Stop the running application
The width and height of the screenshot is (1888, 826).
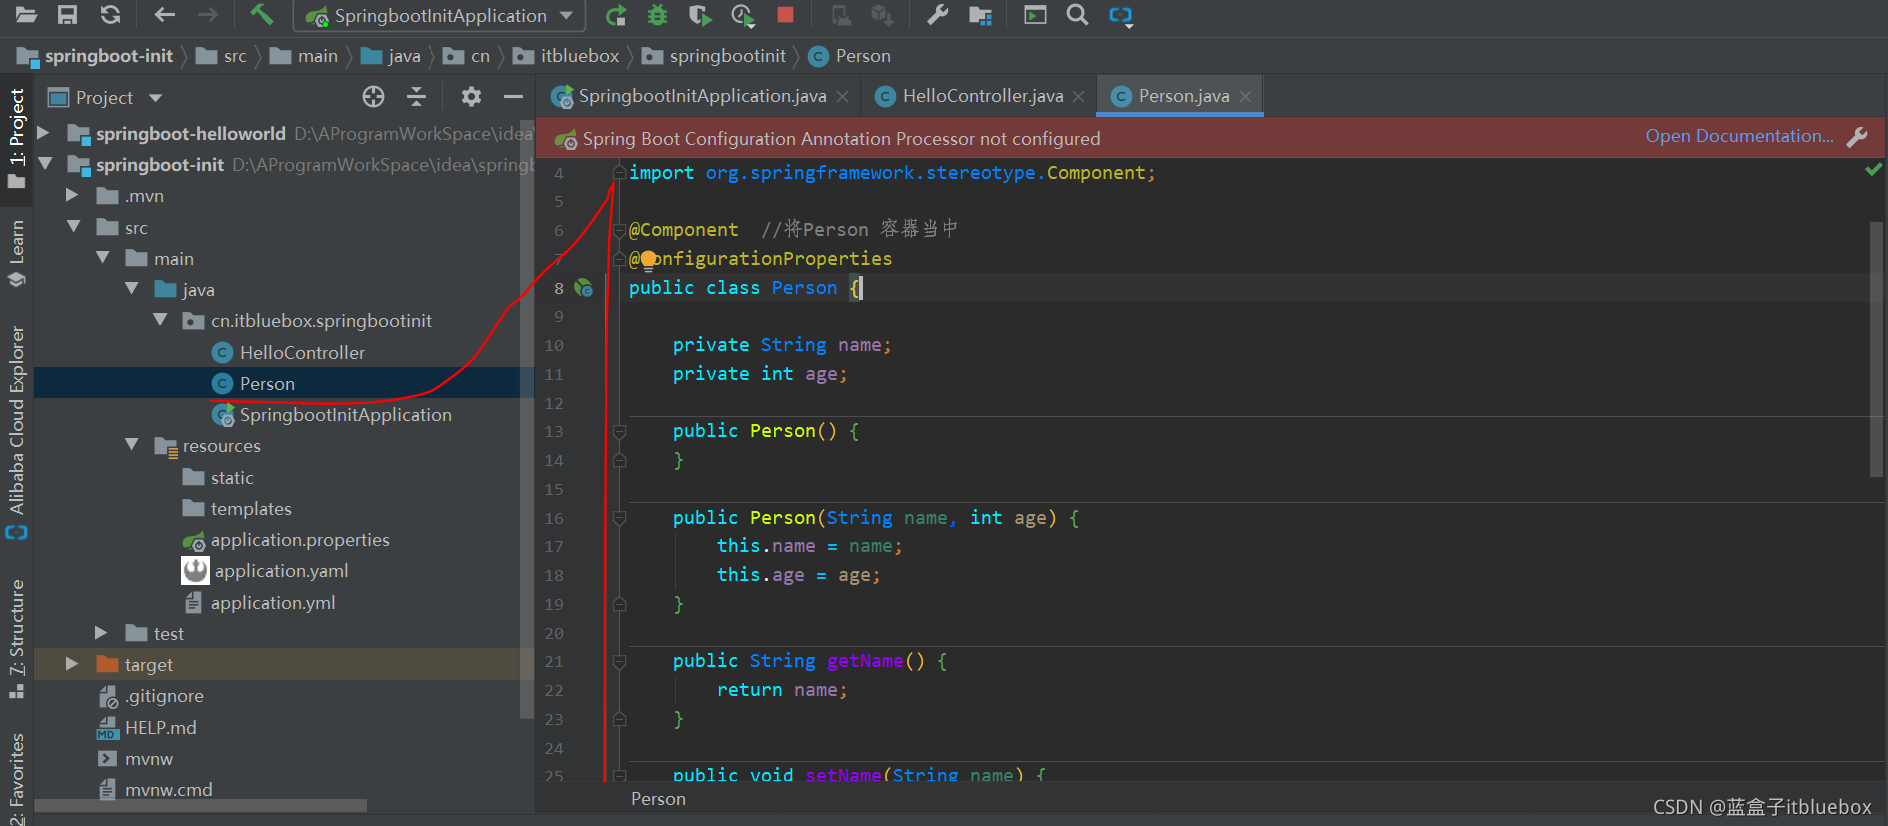pyautogui.click(x=785, y=15)
